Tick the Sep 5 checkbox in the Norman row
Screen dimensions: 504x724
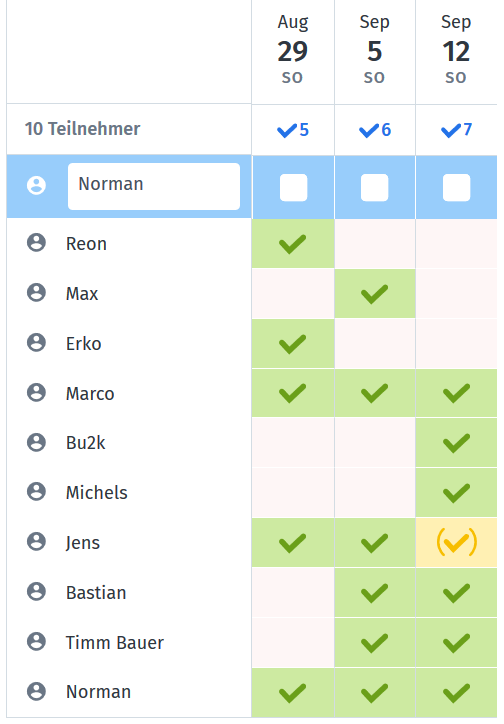[375, 187]
